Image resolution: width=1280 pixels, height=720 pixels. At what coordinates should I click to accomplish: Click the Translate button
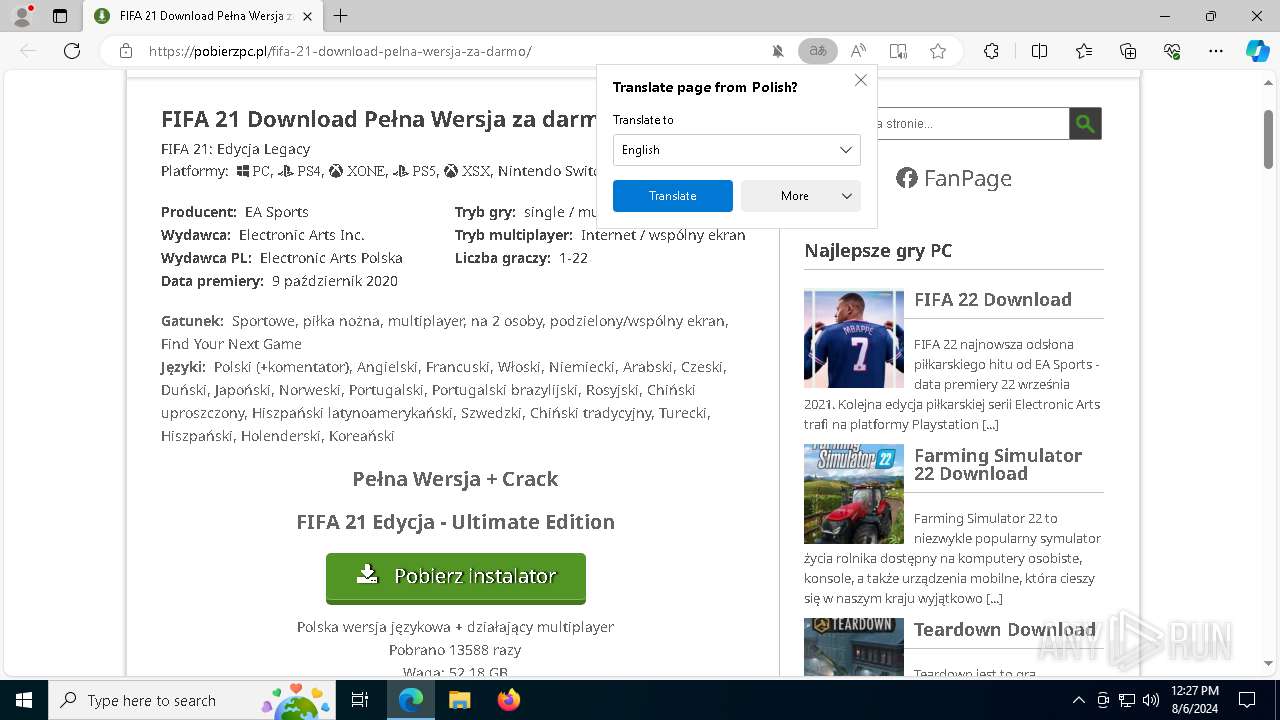(673, 196)
